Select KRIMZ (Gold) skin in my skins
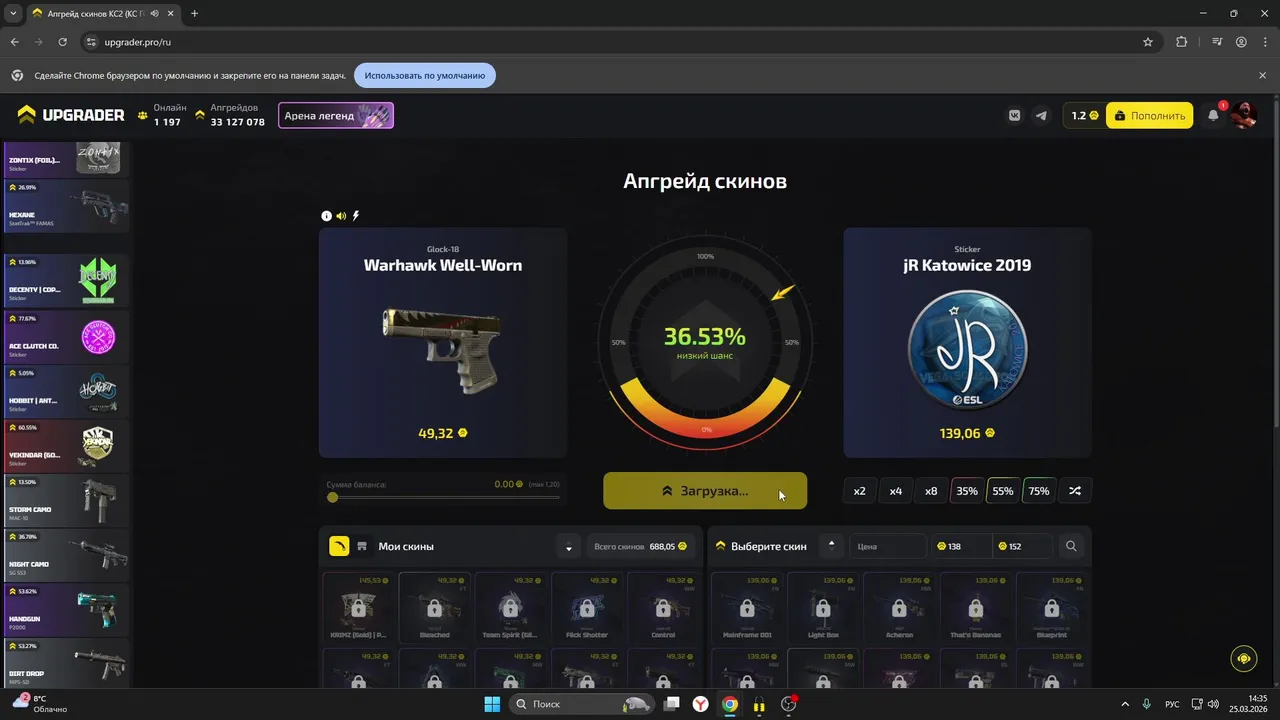The width and height of the screenshot is (1280, 720). (x=358, y=607)
